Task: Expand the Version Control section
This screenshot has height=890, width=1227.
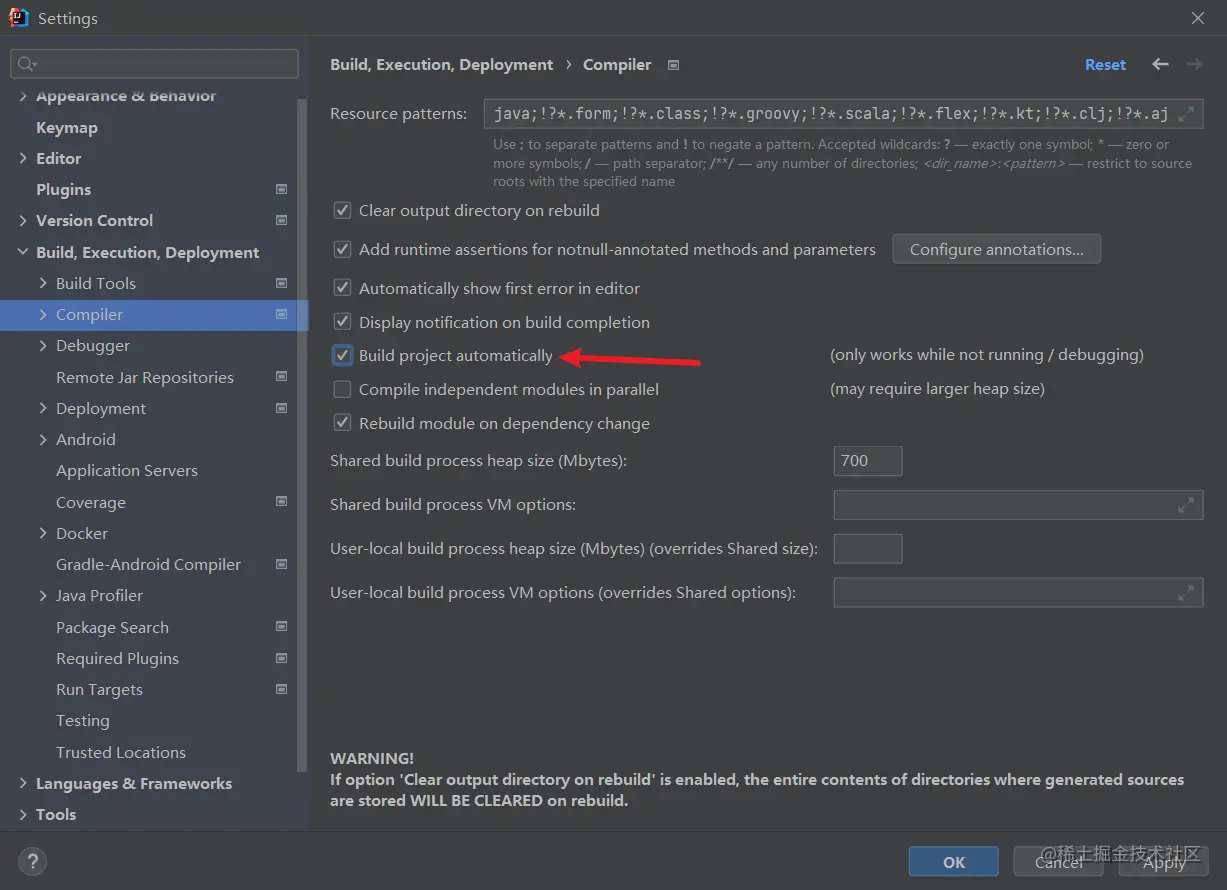Action: pos(23,220)
